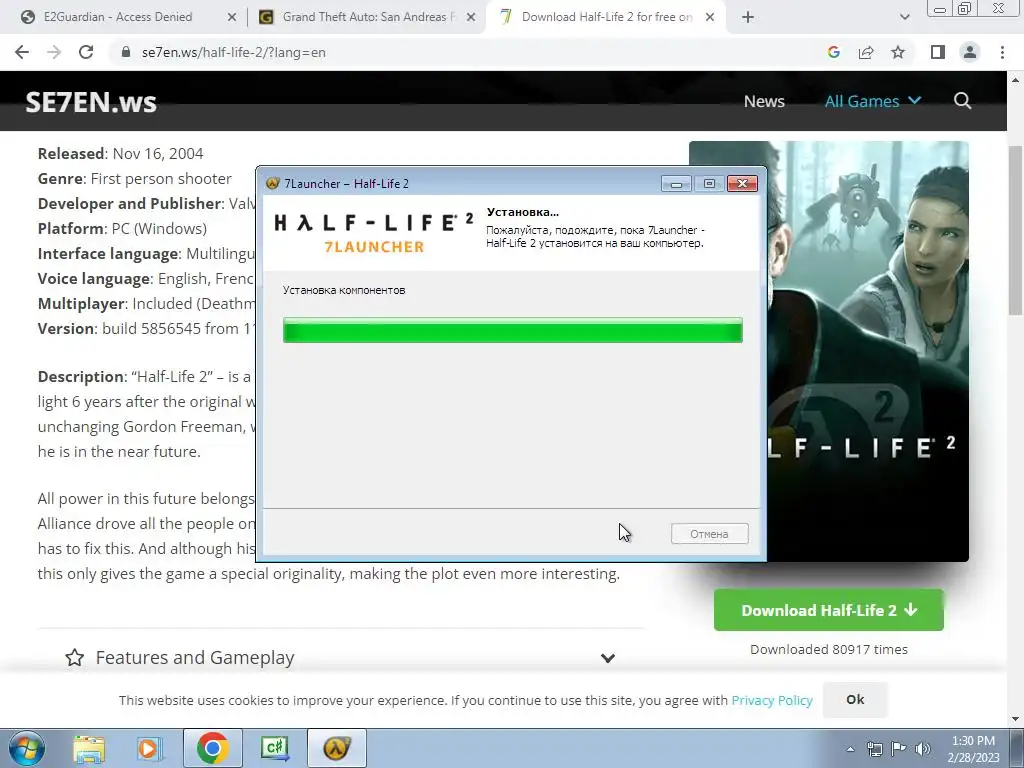This screenshot has height=768, width=1024.
Task: Click the Отмена button in installer
Action: (709, 534)
